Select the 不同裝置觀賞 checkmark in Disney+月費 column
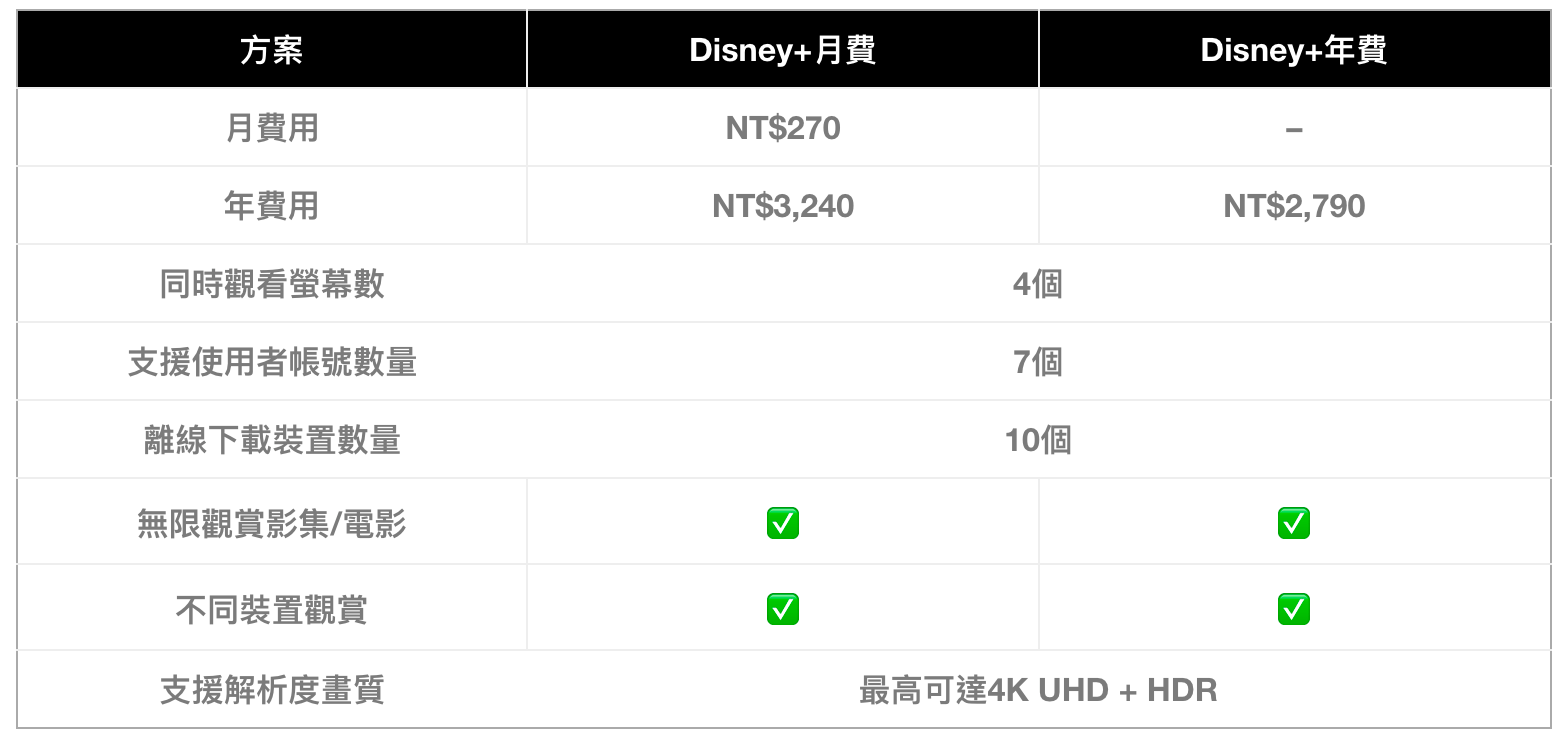Viewport: 1566px width, 740px height. (783, 609)
